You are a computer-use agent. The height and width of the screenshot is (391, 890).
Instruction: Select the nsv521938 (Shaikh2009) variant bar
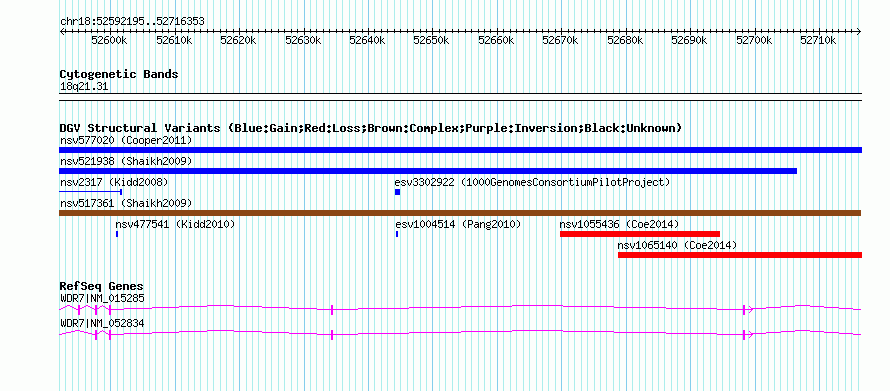[428, 171]
